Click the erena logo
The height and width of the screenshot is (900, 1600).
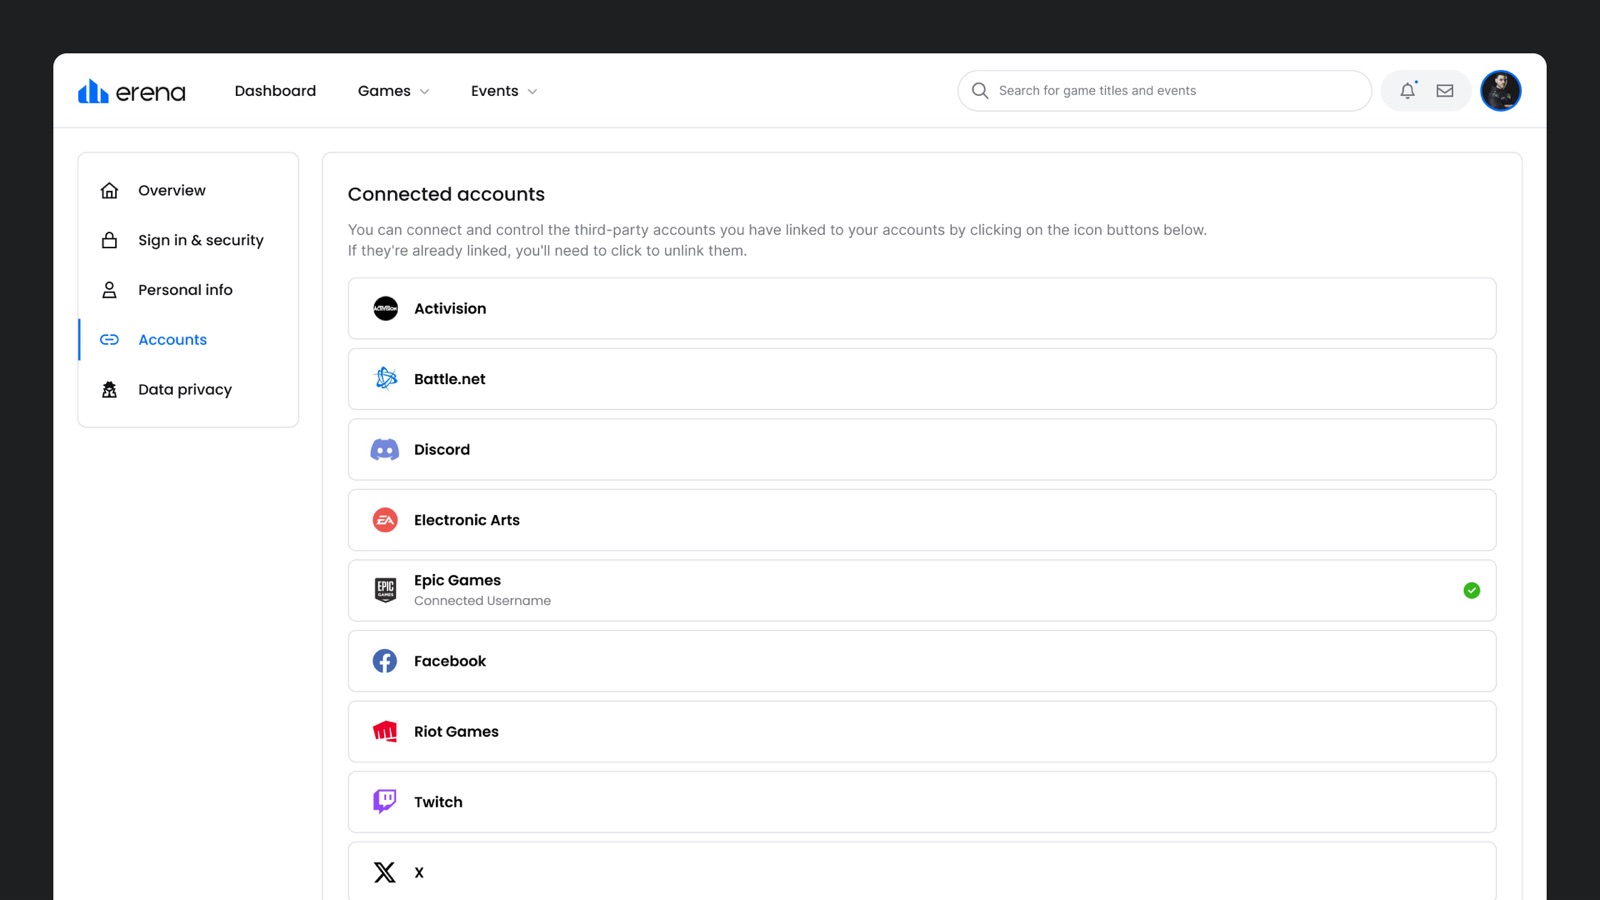pos(132,91)
